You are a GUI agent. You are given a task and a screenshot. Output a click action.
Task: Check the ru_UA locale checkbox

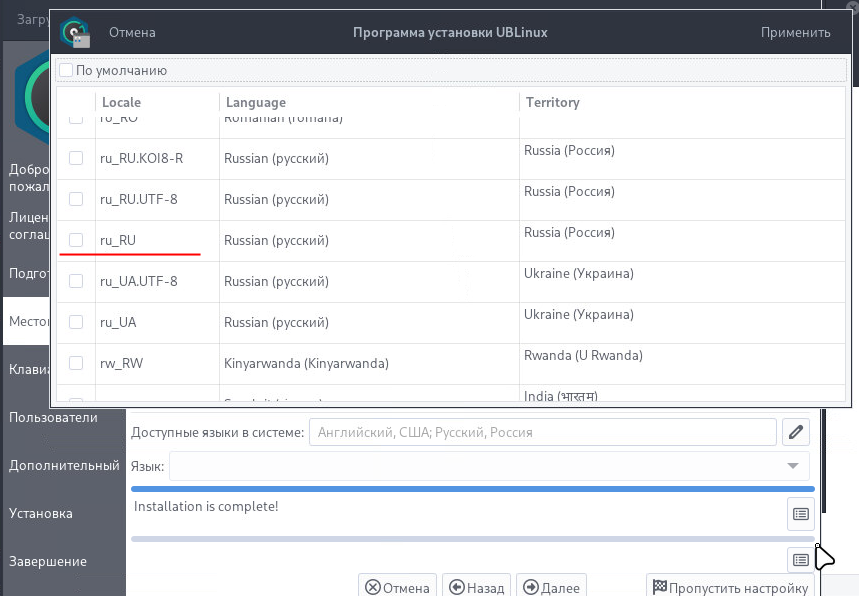pos(76,323)
